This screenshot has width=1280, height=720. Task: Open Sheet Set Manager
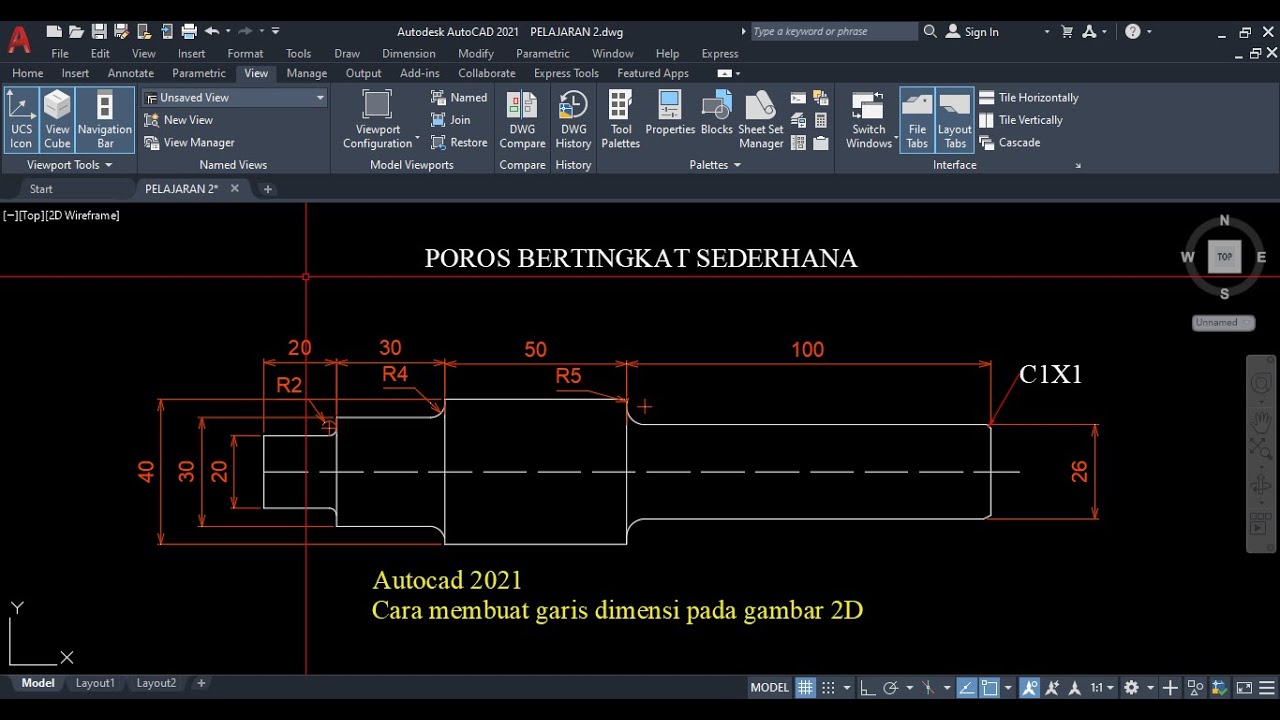pyautogui.click(x=761, y=120)
